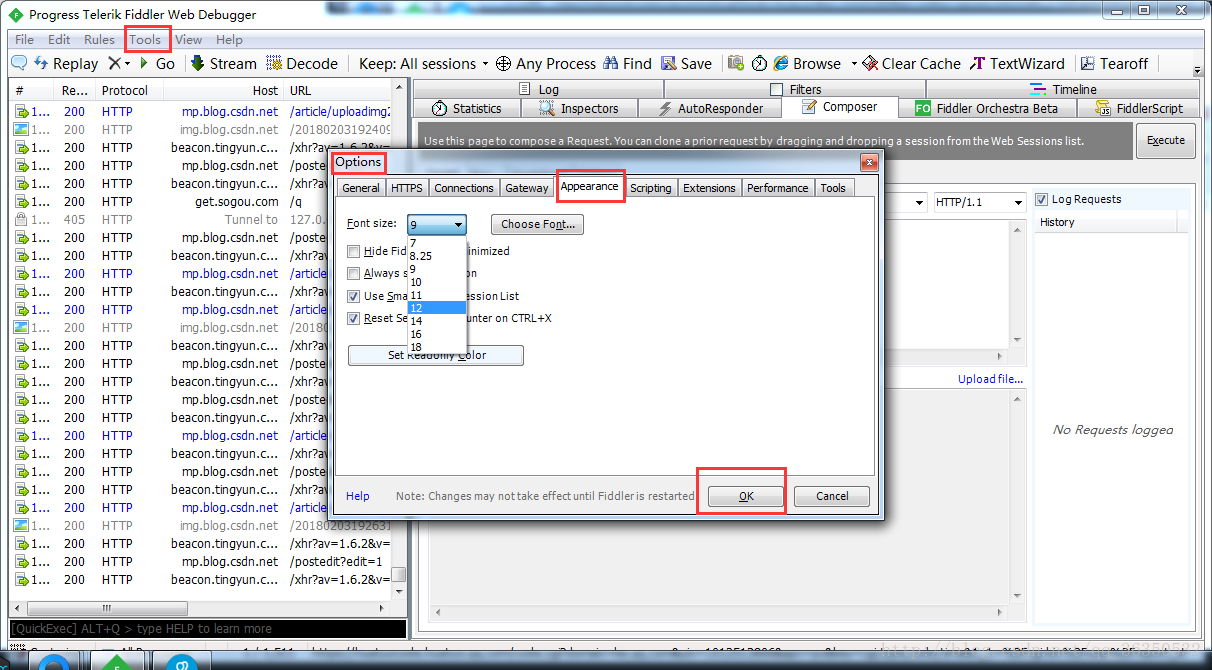Uncheck Reset Session counter on CTRL+X
Image resolution: width=1212 pixels, height=670 pixels.
pyautogui.click(x=353, y=318)
